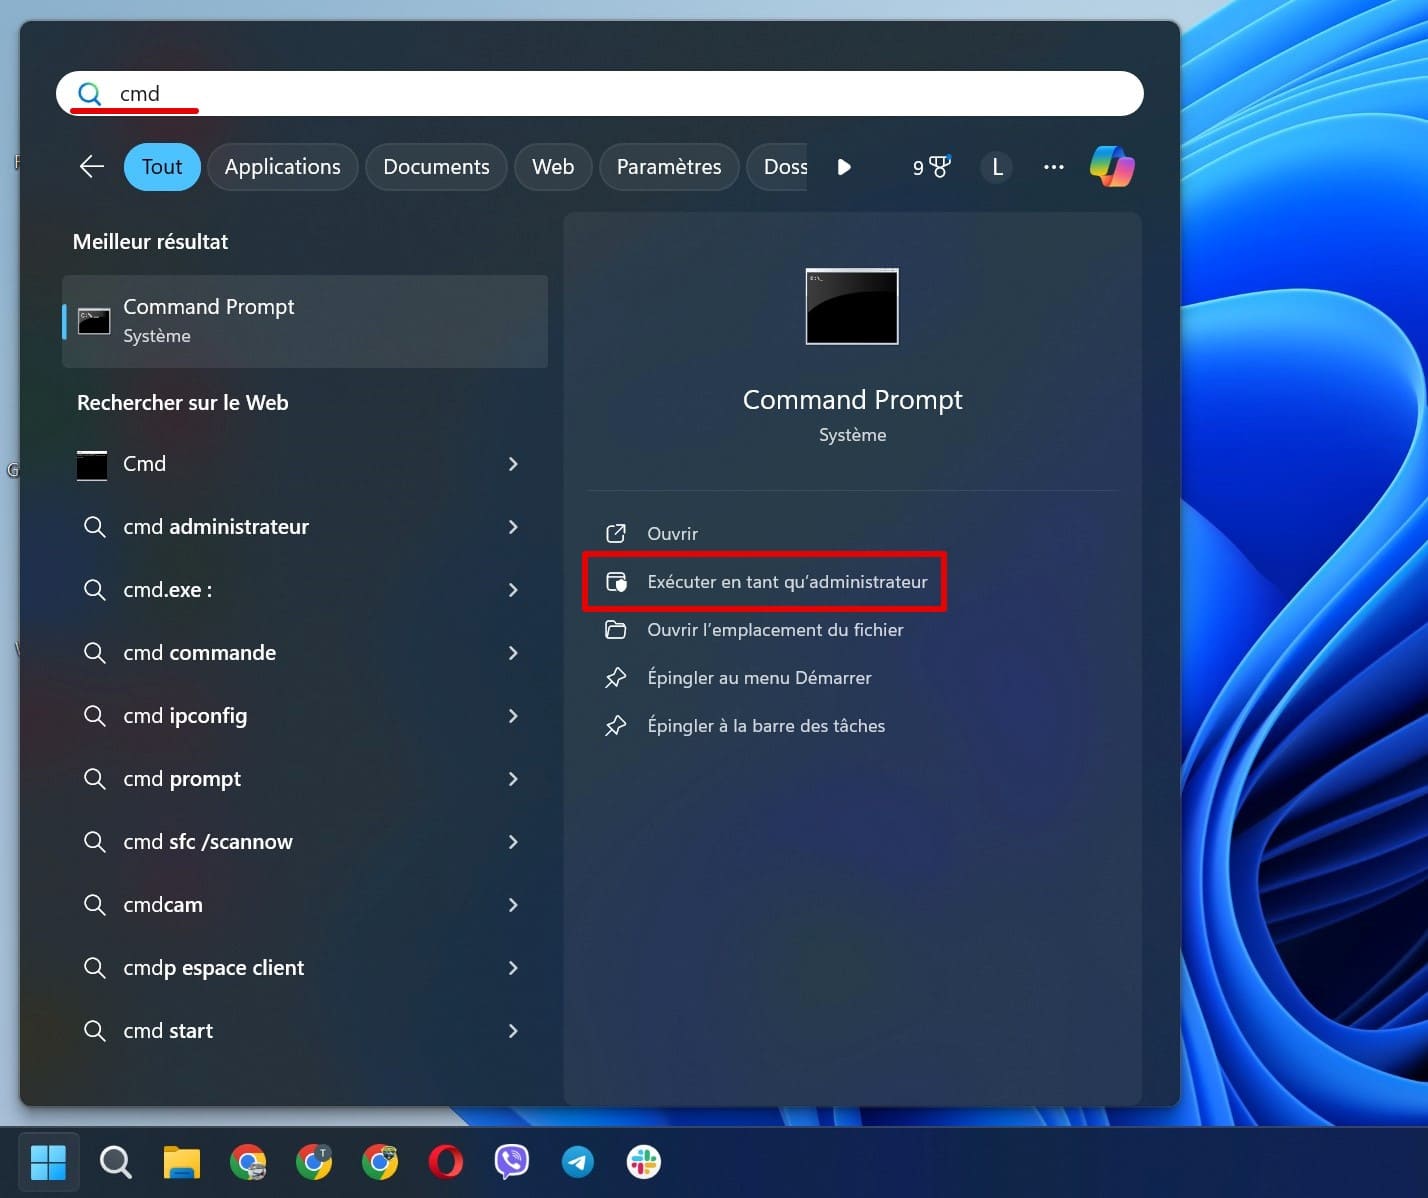Click the pin icon beside Épingler au menu Démarrer
Screen dimensions: 1428x1198
(616, 678)
